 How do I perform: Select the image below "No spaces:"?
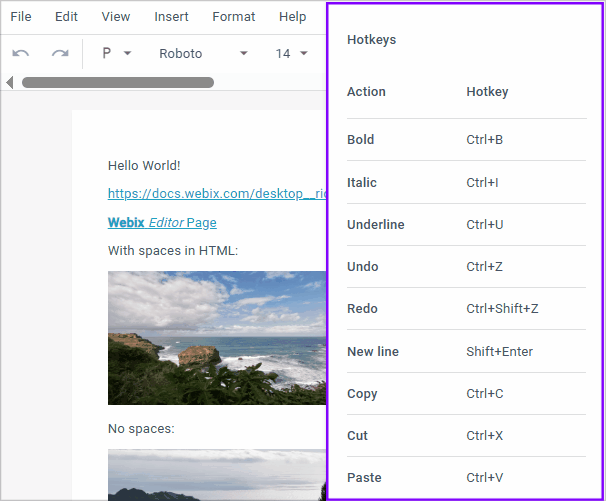[x=217, y=474]
